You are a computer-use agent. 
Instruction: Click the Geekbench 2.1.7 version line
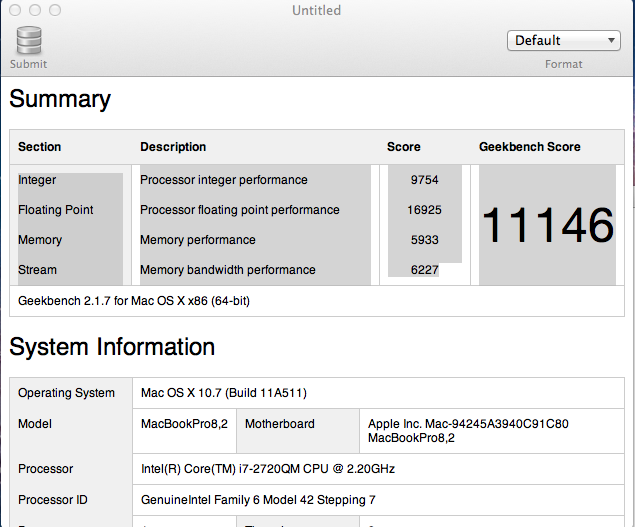[x=134, y=301]
